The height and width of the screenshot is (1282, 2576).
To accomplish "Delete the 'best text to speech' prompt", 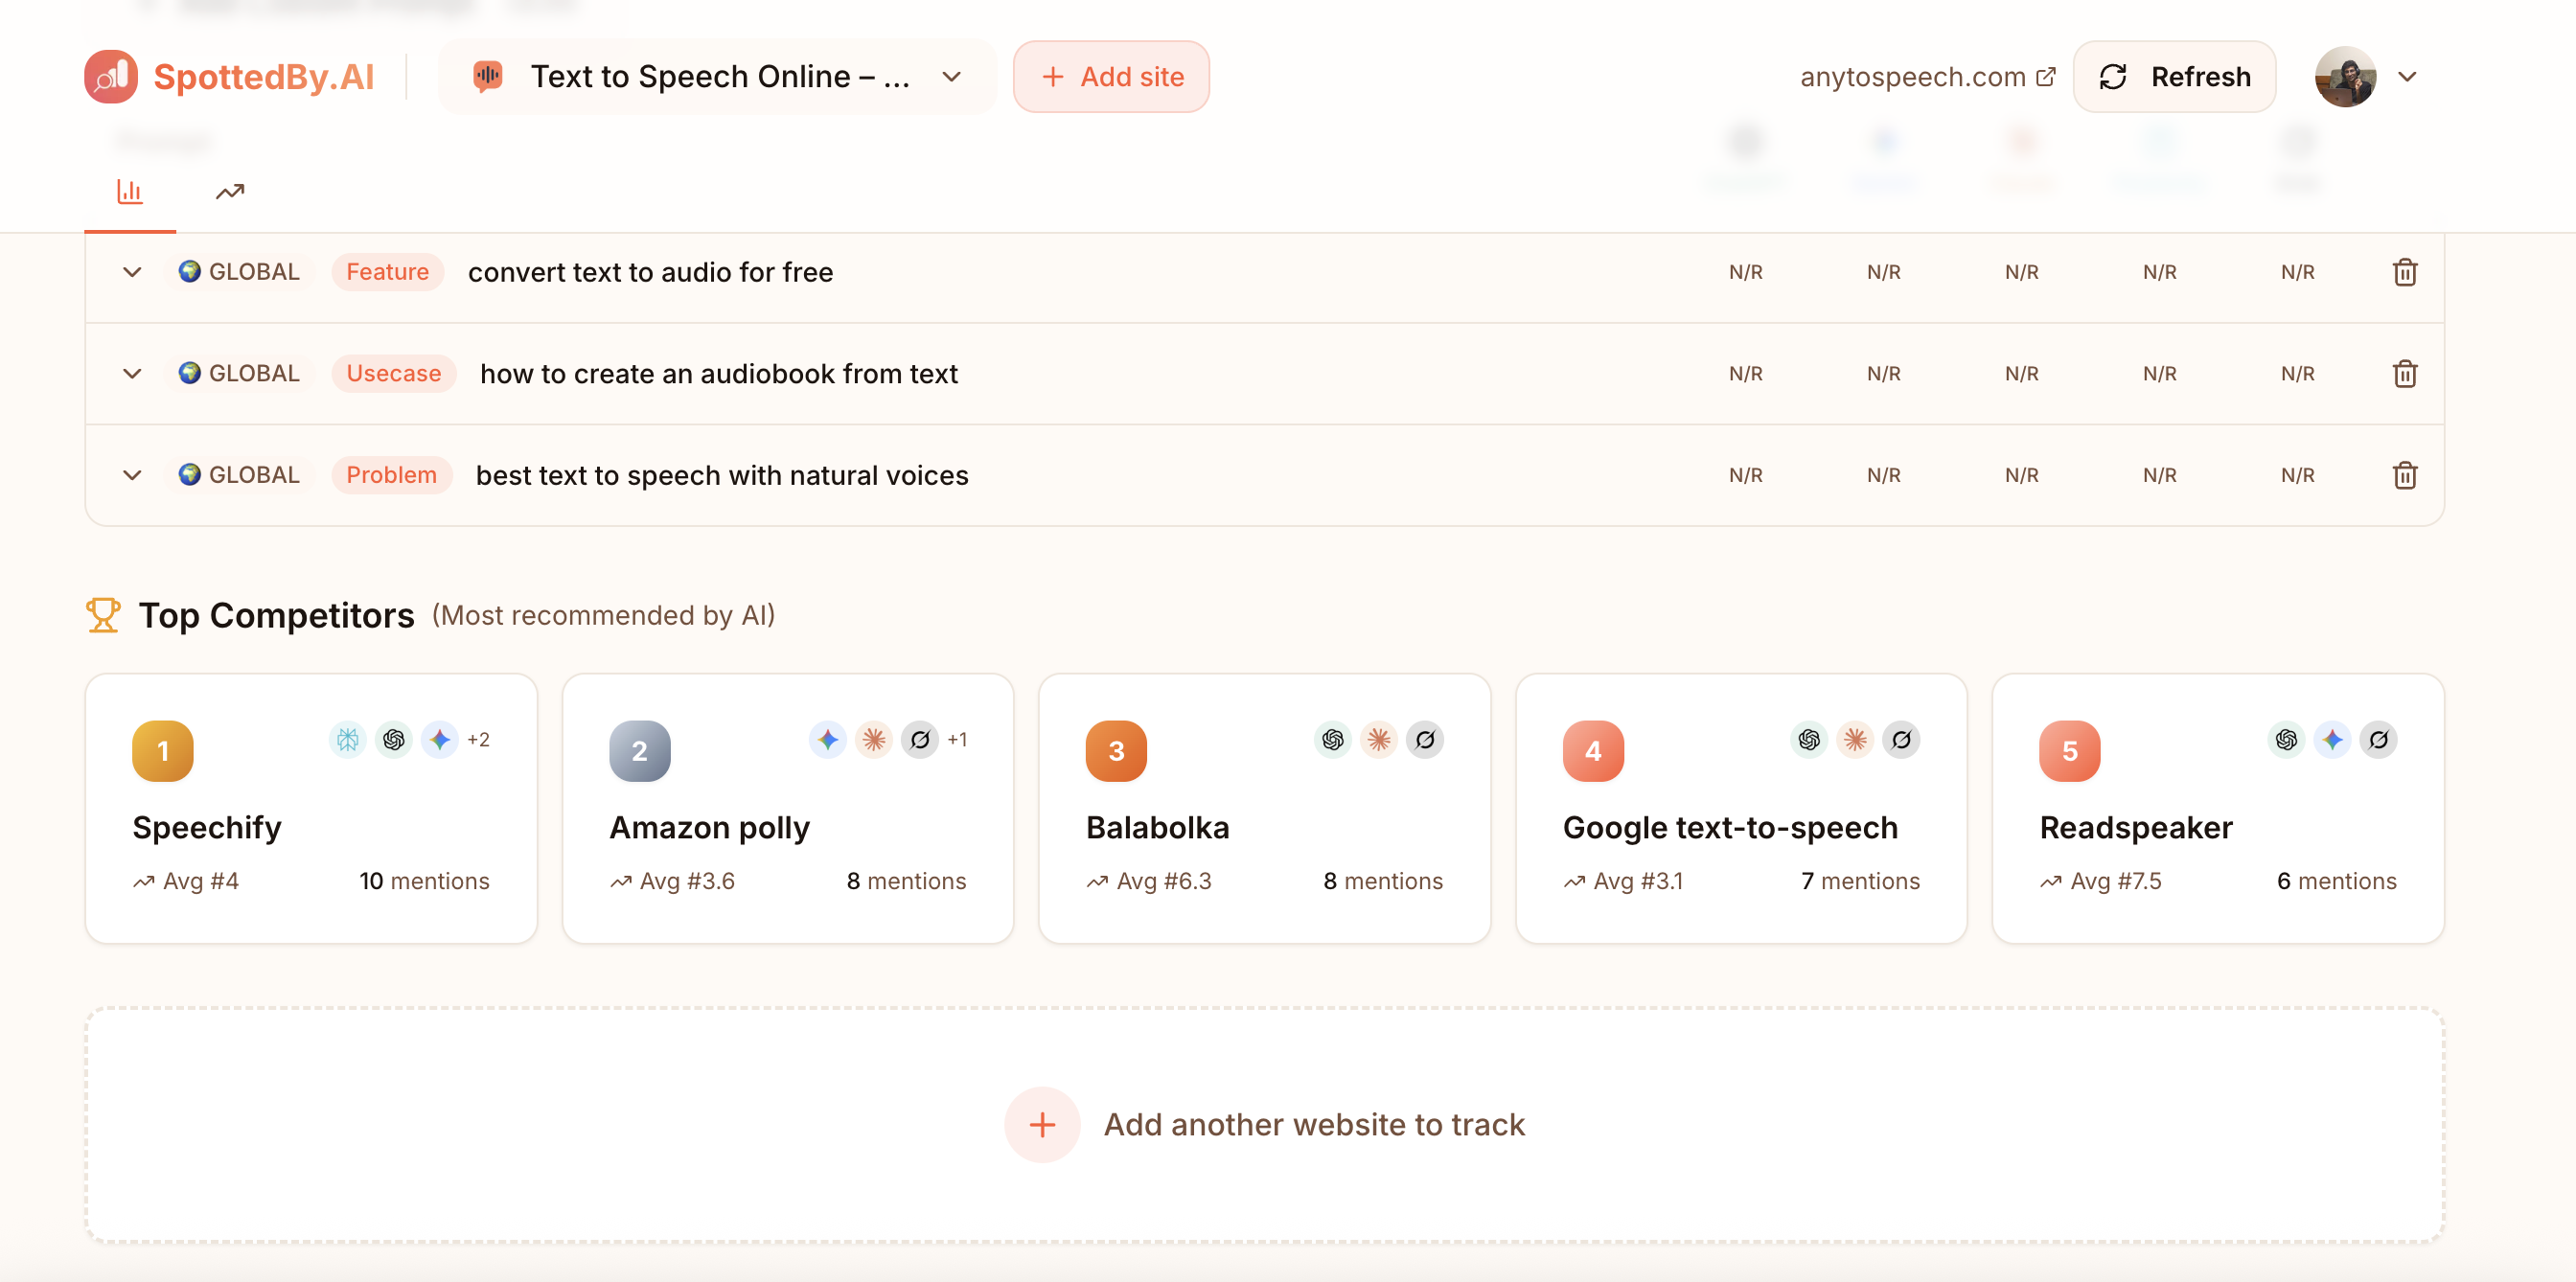I will point(2405,475).
